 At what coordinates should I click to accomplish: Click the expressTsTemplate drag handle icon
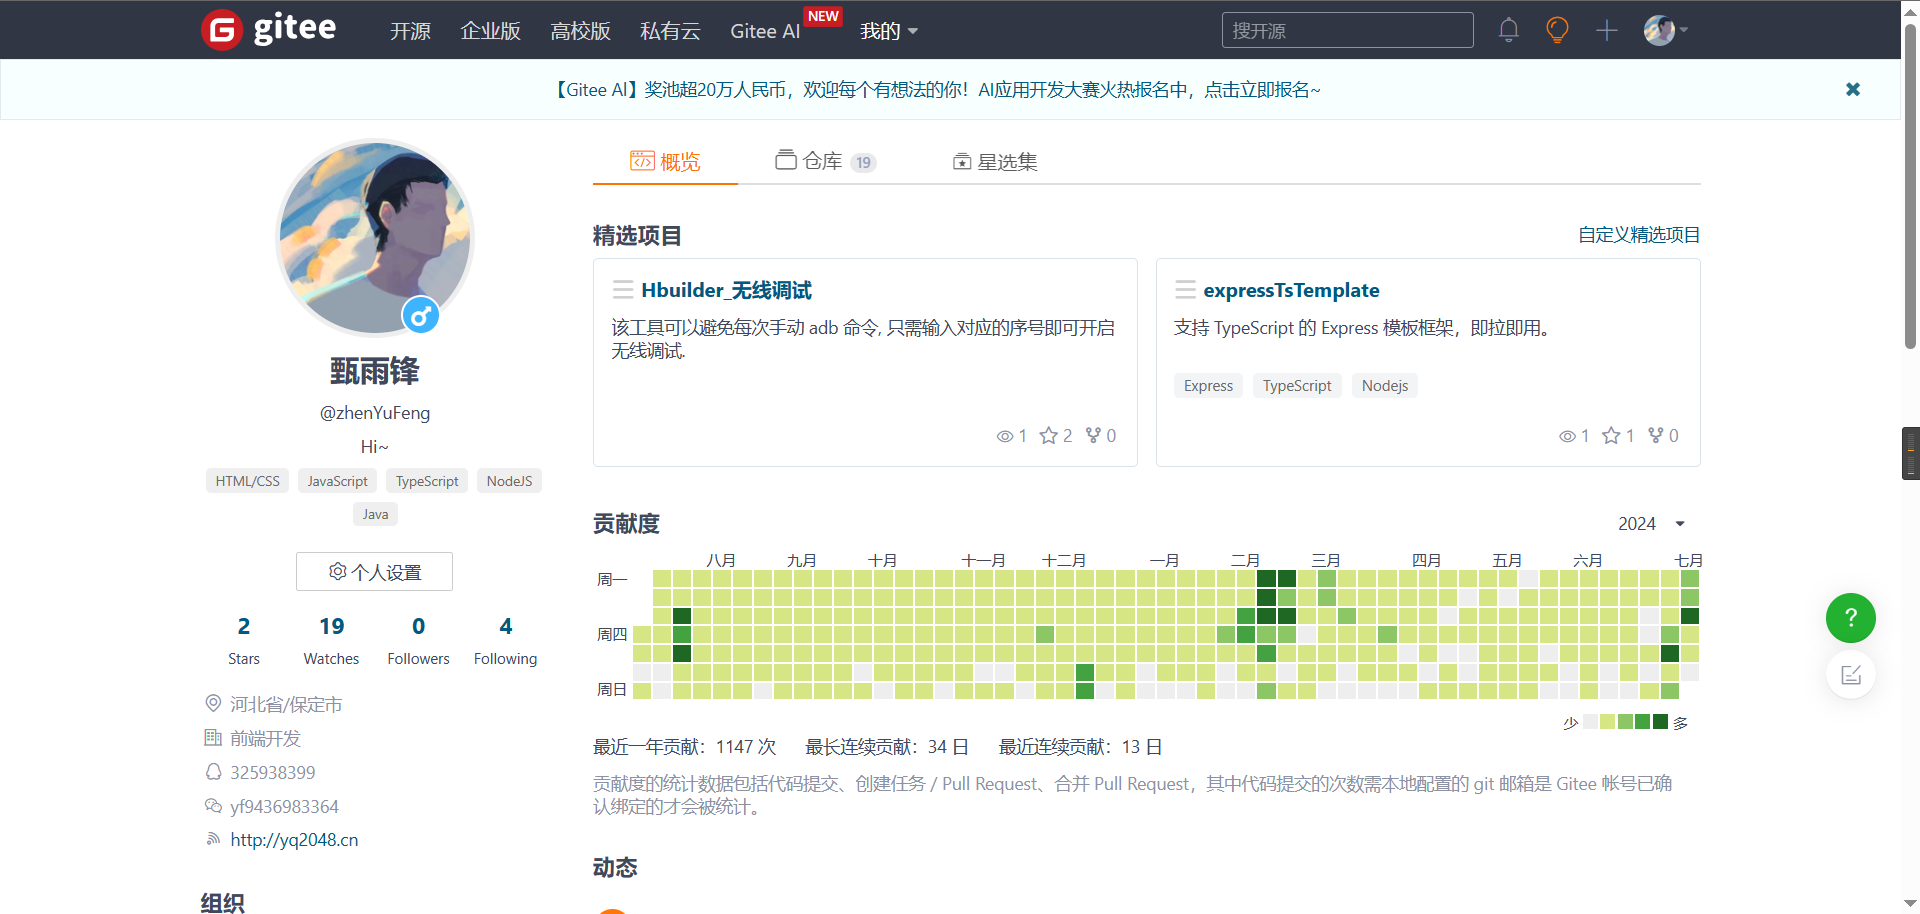click(1186, 290)
